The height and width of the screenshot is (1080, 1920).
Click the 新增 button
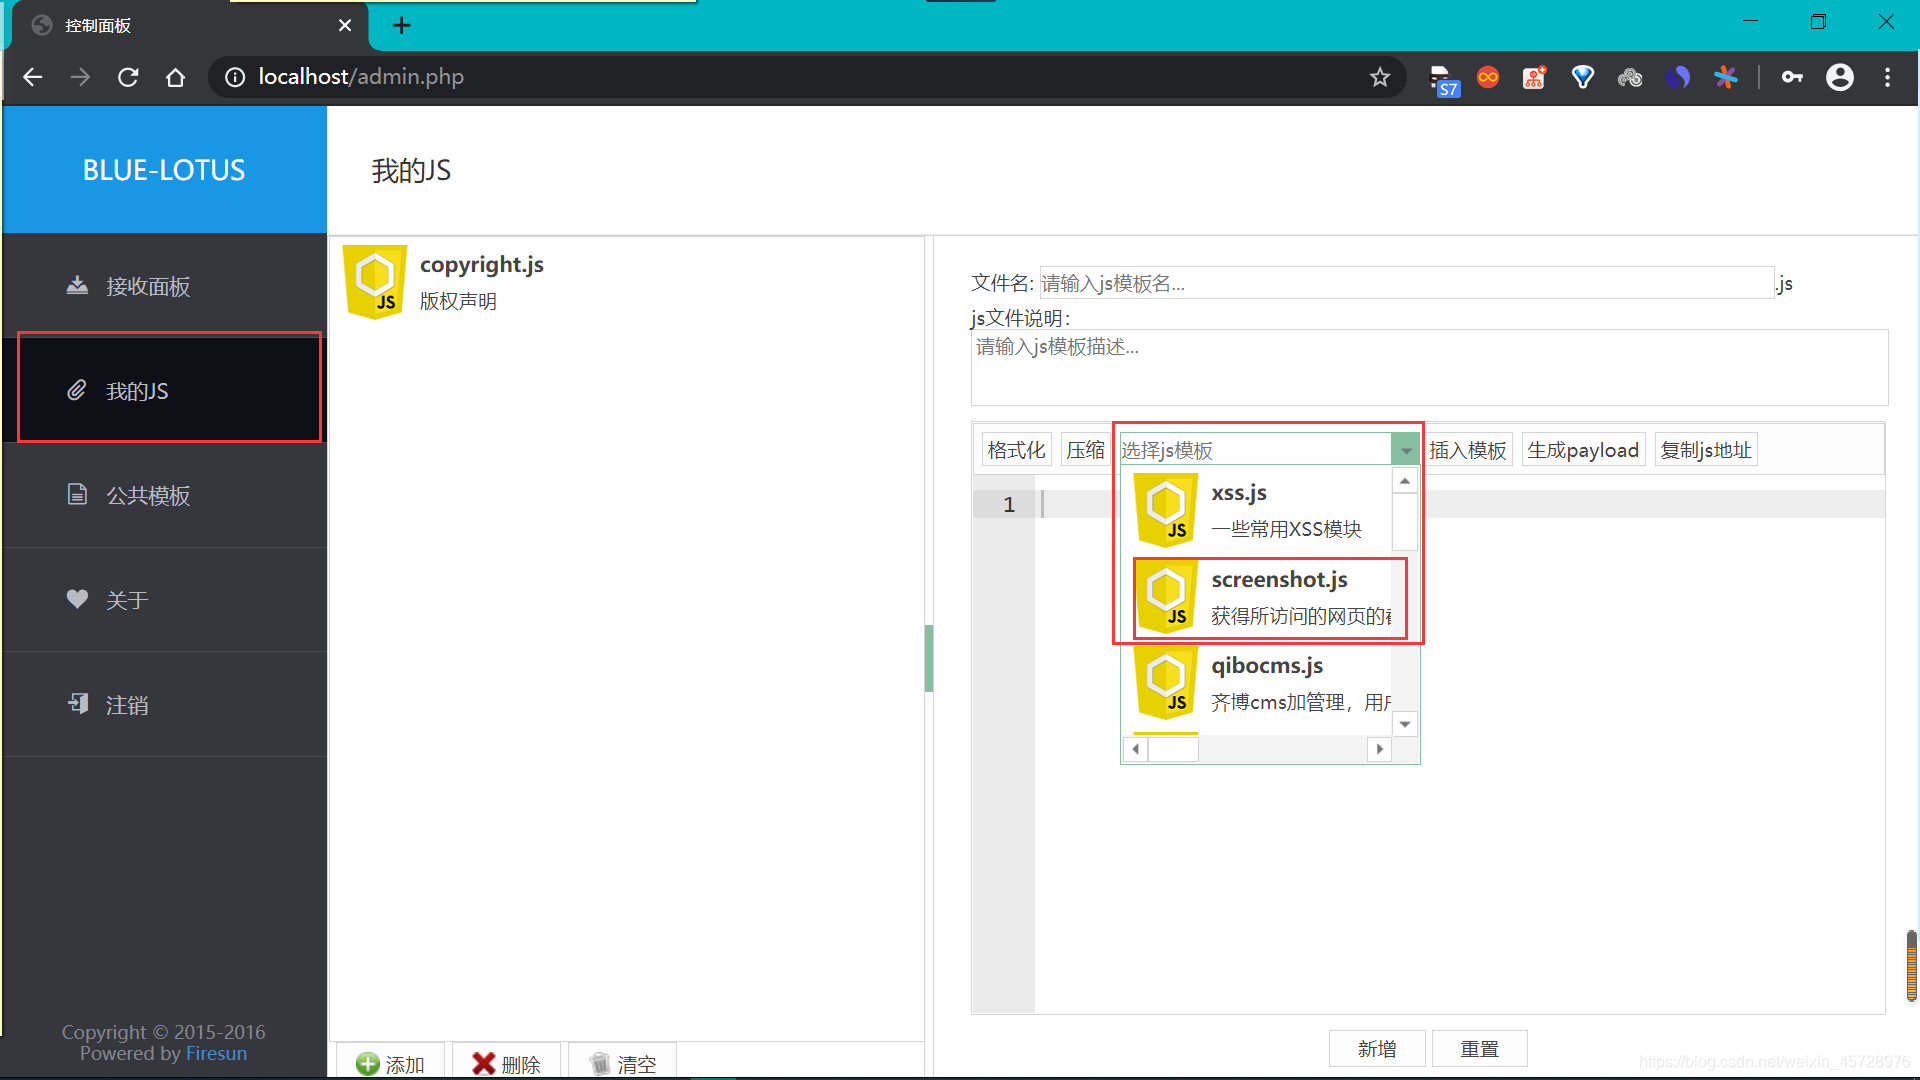(1376, 1049)
